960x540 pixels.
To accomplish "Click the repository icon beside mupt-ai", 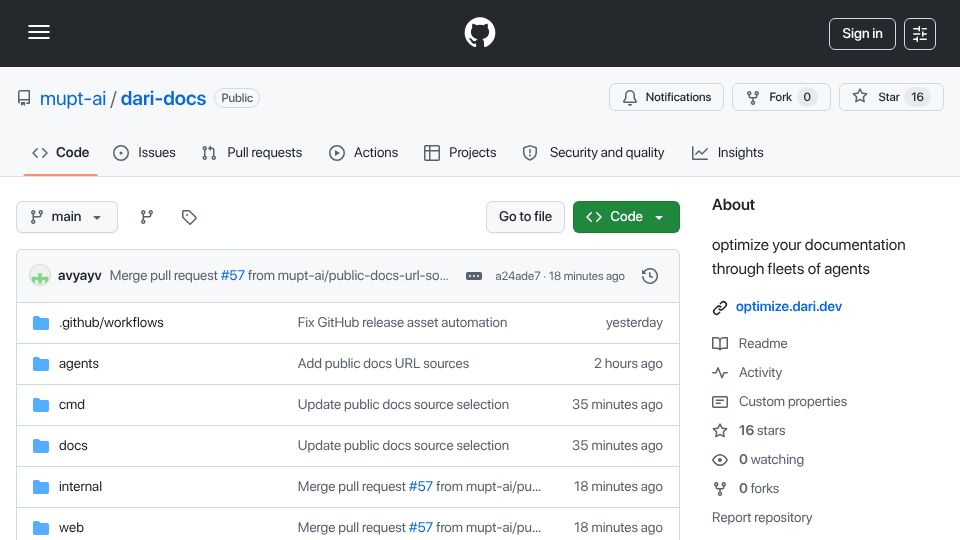I will [x=24, y=98].
